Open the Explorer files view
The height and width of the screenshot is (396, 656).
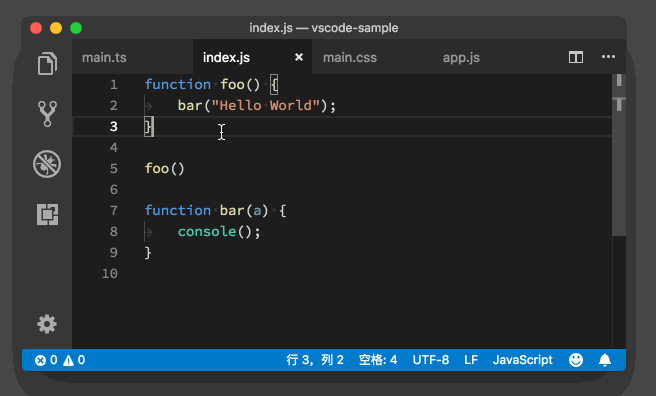pos(47,64)
